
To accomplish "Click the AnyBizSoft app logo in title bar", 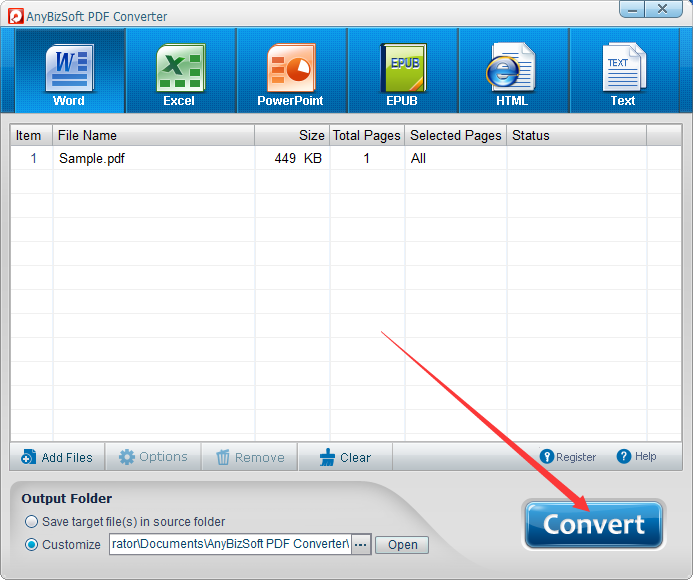I will pos(15,16).
